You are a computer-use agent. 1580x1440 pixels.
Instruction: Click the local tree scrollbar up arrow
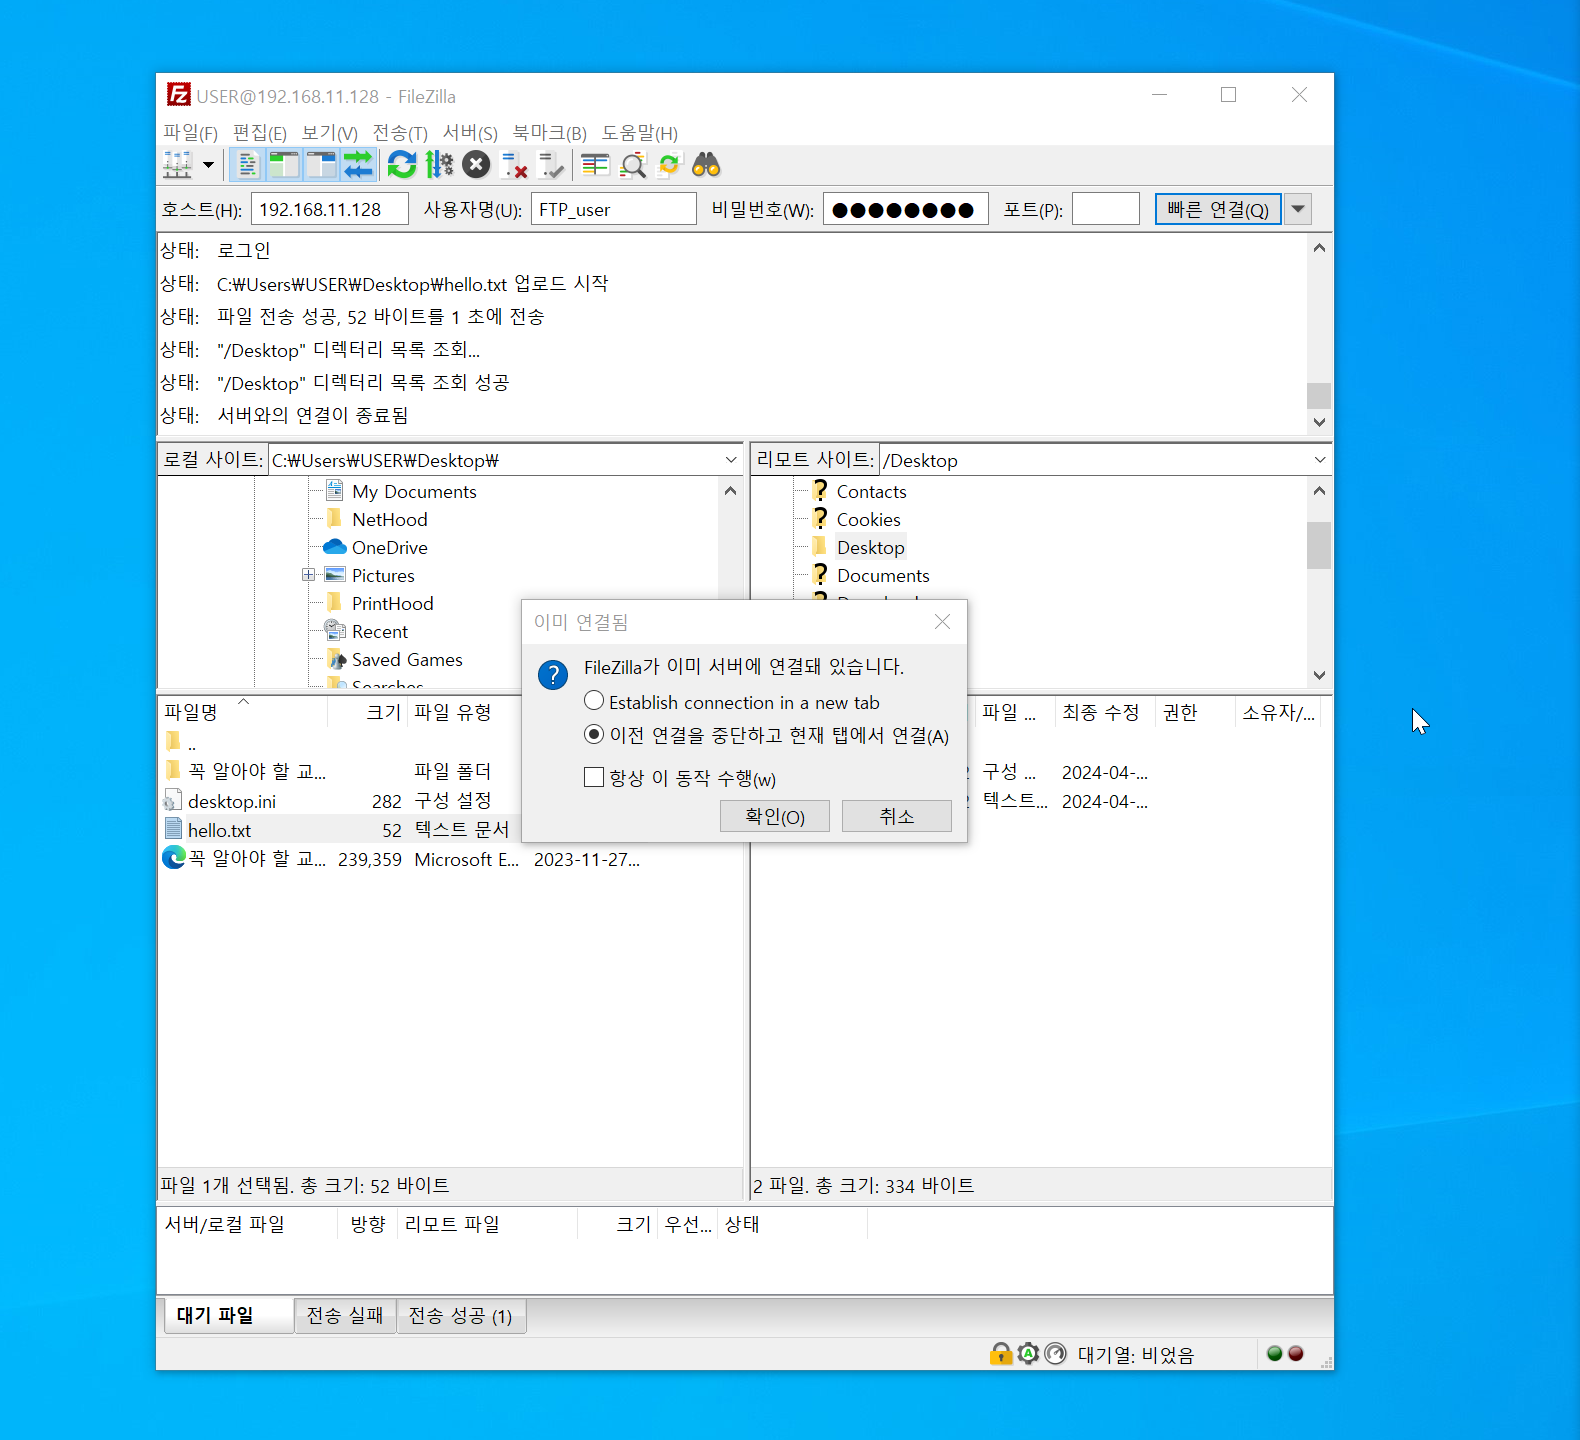[x=730, y=490]
